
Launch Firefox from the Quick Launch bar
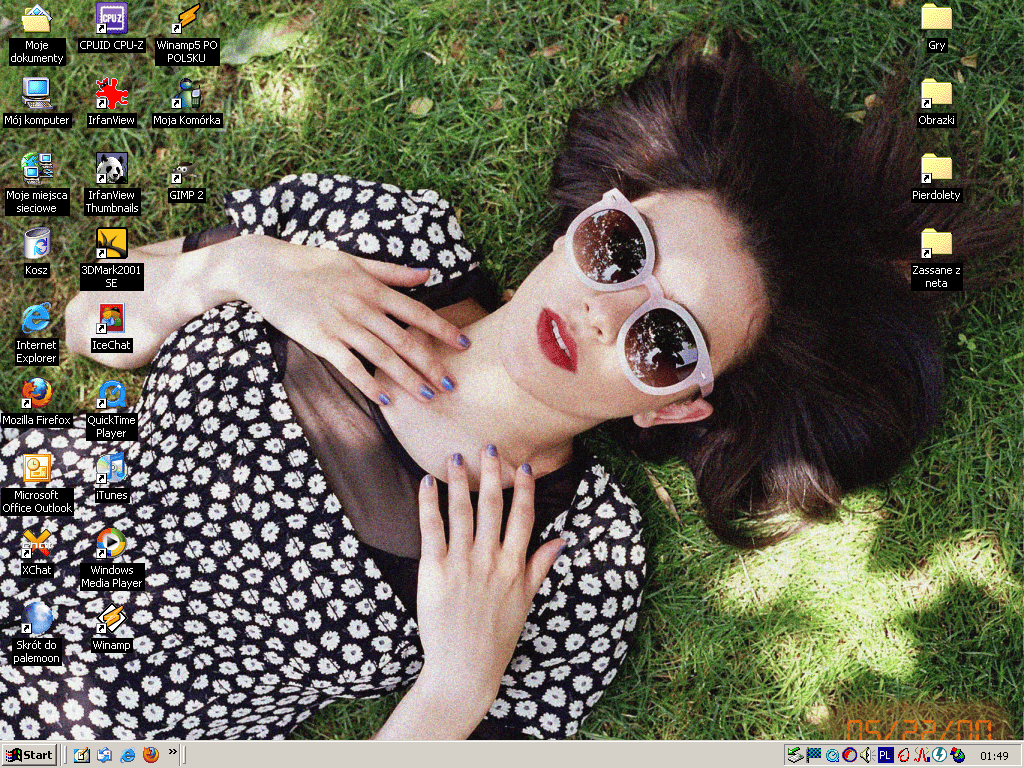151,755
